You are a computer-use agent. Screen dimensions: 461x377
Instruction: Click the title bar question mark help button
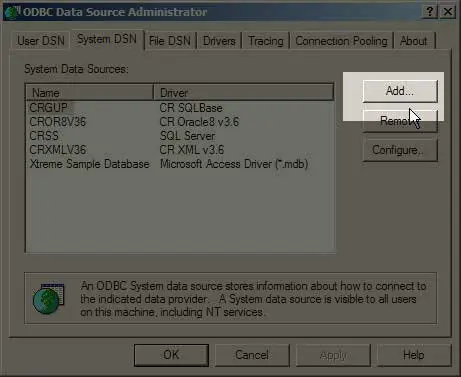430,12
